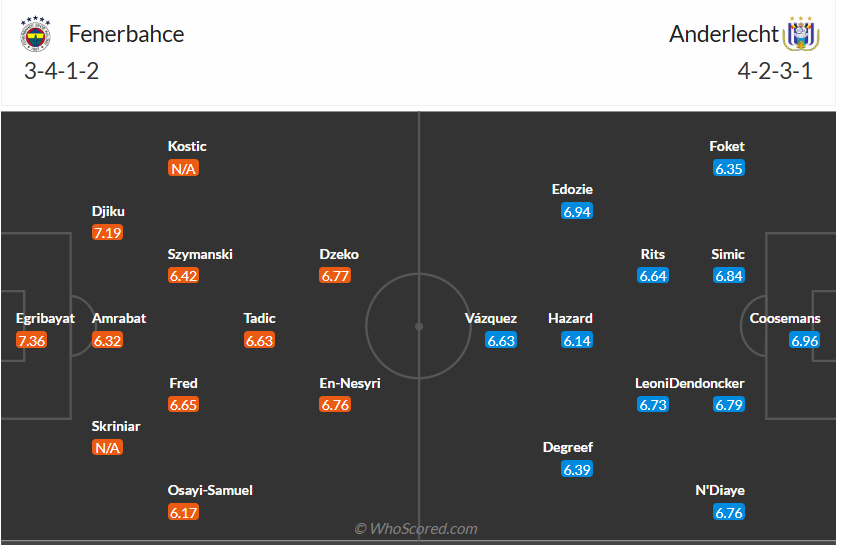The image size is (841, 545).
Task: Click Osayi-Samuel's 6.17 rating badge
Action: click(x=184, y=512)
